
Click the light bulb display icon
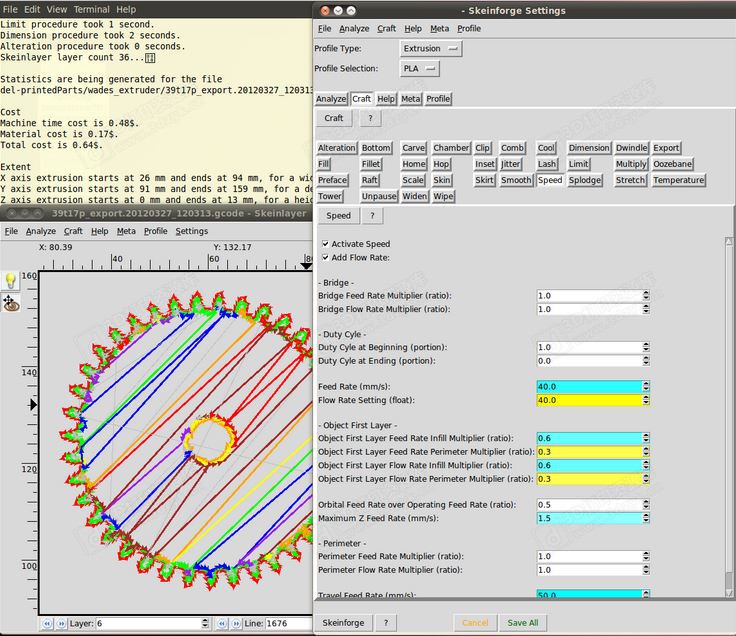click(x=11, y=281)
